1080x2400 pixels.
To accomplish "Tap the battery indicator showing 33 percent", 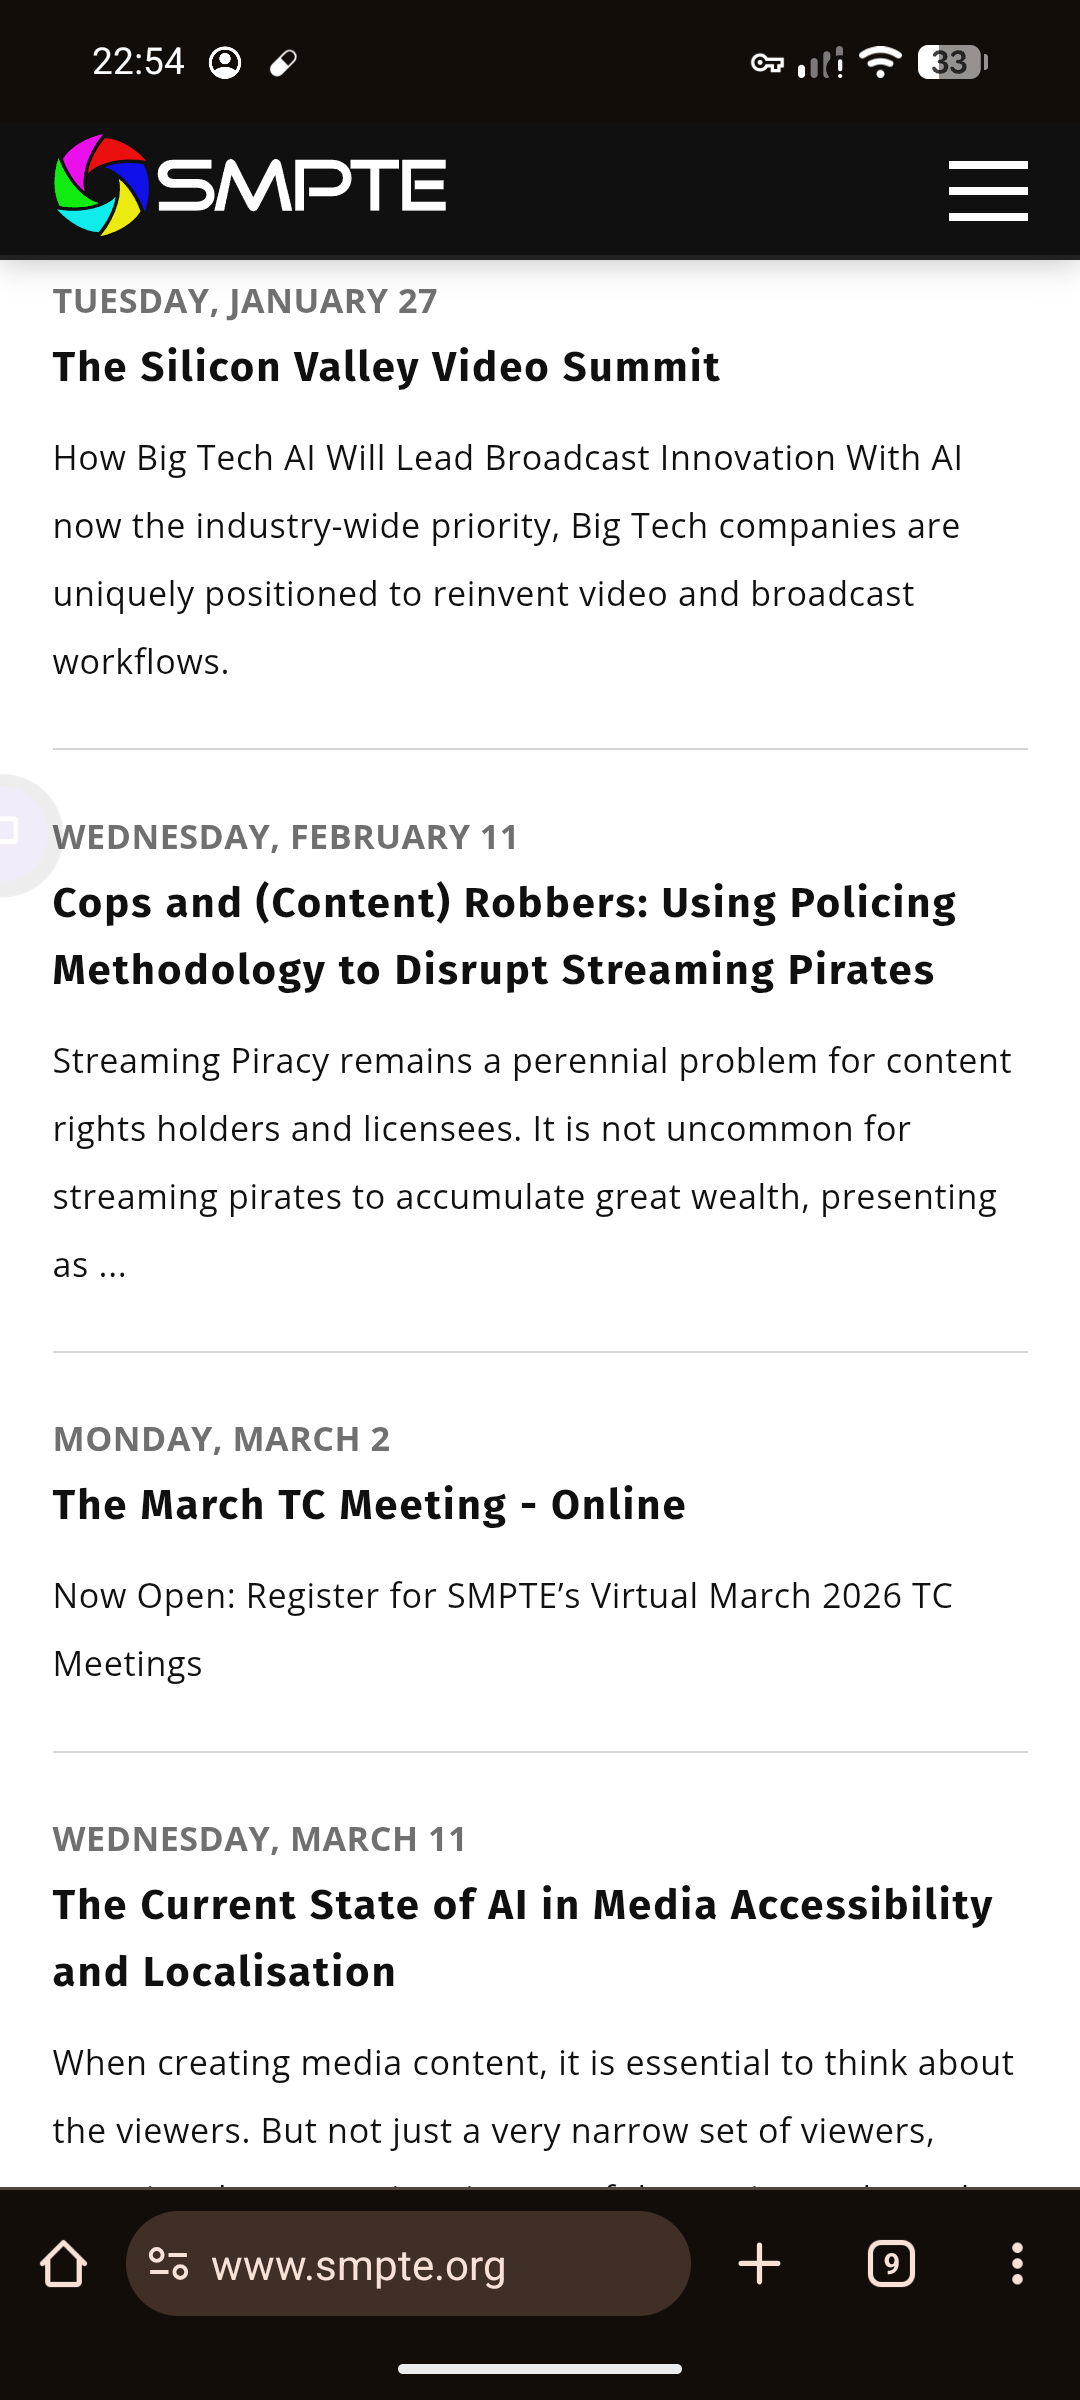I will (x=948, y=62).
